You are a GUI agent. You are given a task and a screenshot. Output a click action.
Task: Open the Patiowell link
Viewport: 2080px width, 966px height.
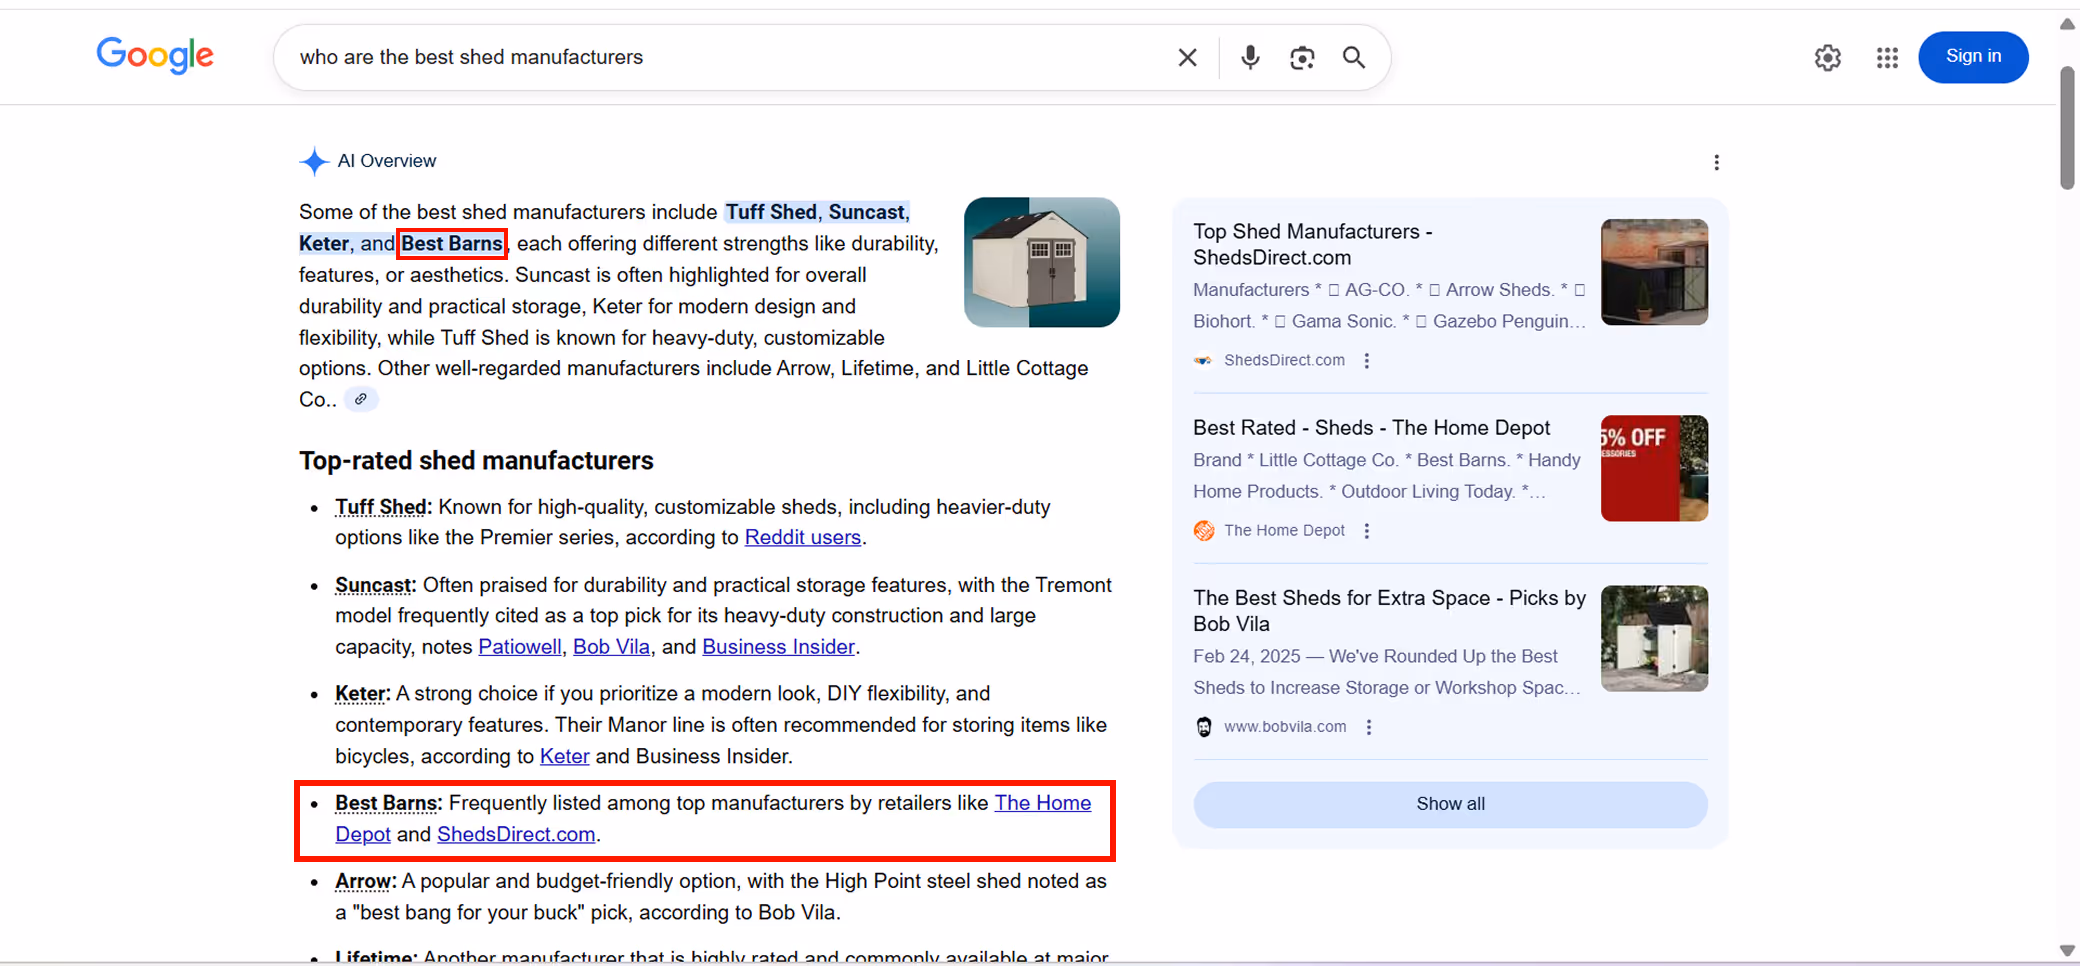pyautogui.click(x=519, y=647)
